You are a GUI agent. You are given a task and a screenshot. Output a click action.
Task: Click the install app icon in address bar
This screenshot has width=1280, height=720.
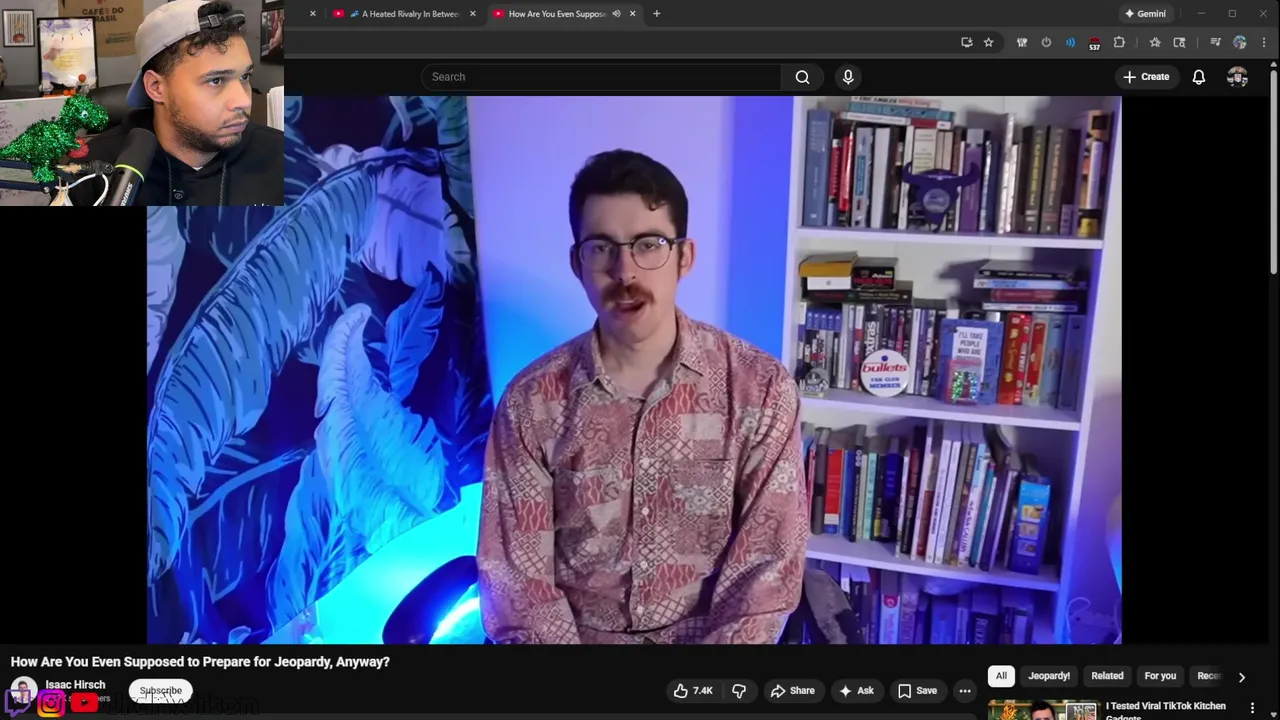click(966, 43)
